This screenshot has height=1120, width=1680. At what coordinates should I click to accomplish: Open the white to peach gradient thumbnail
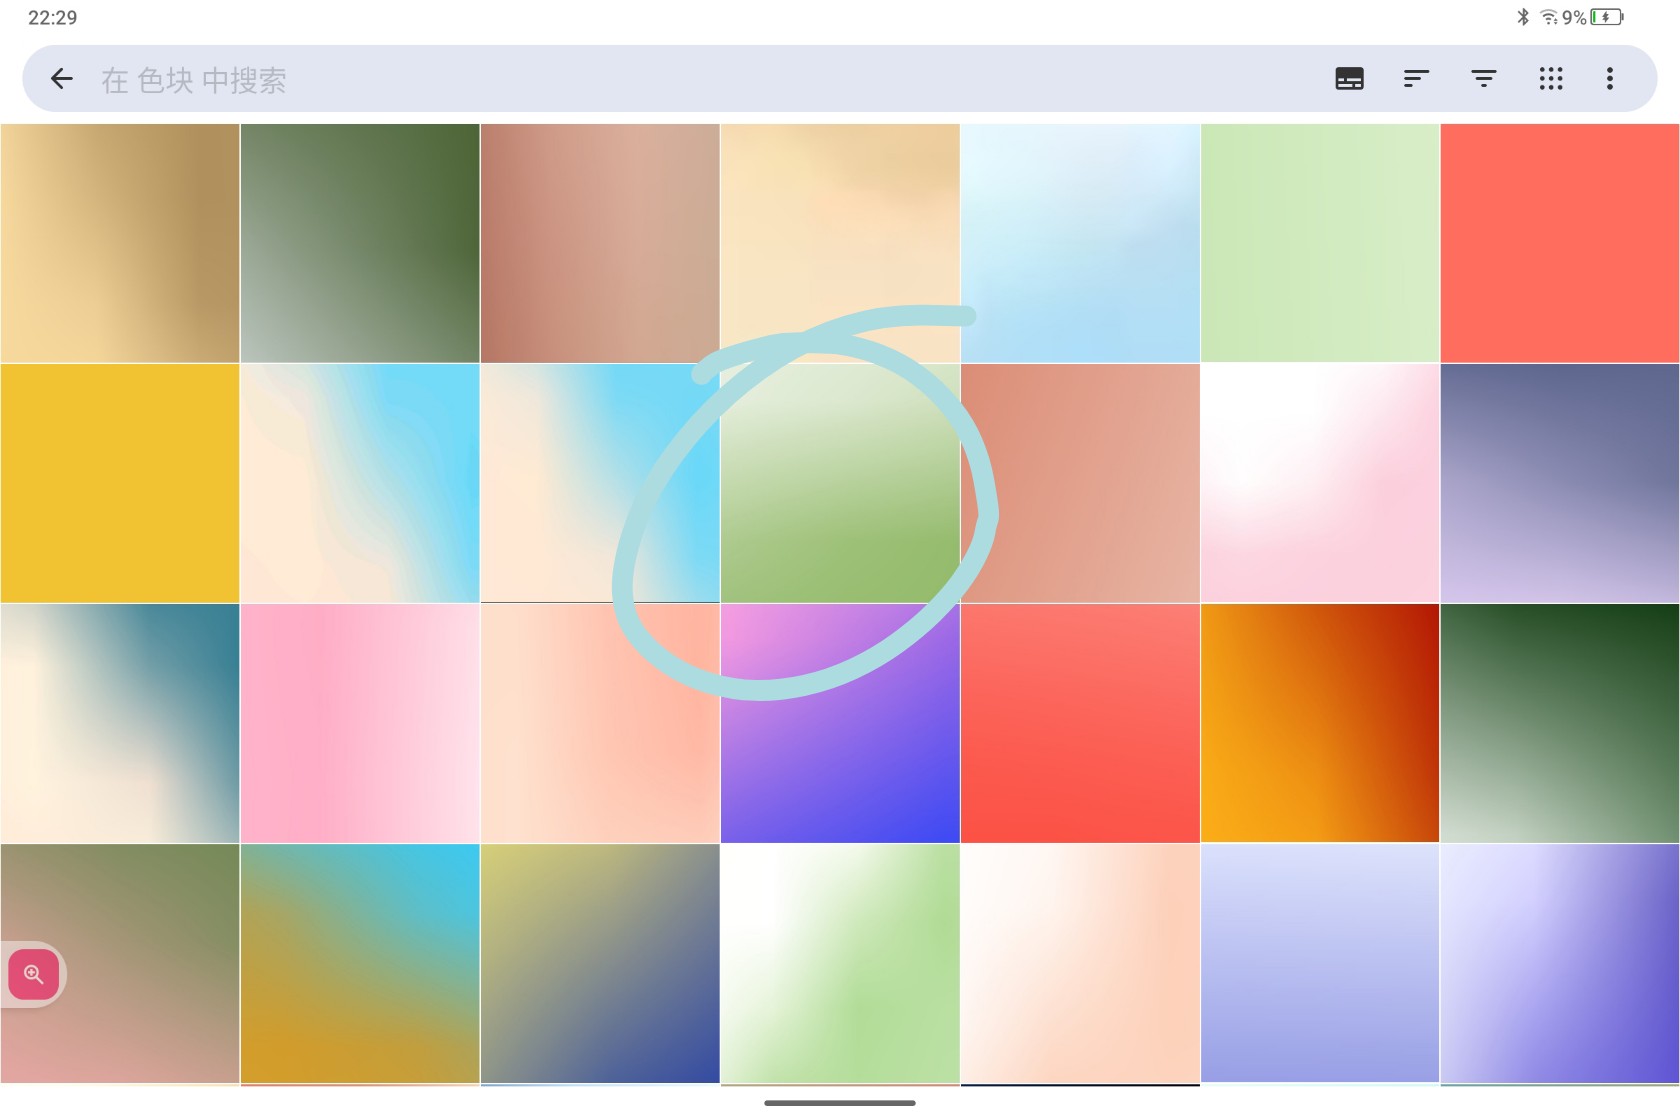click(x=1080, y=963)
